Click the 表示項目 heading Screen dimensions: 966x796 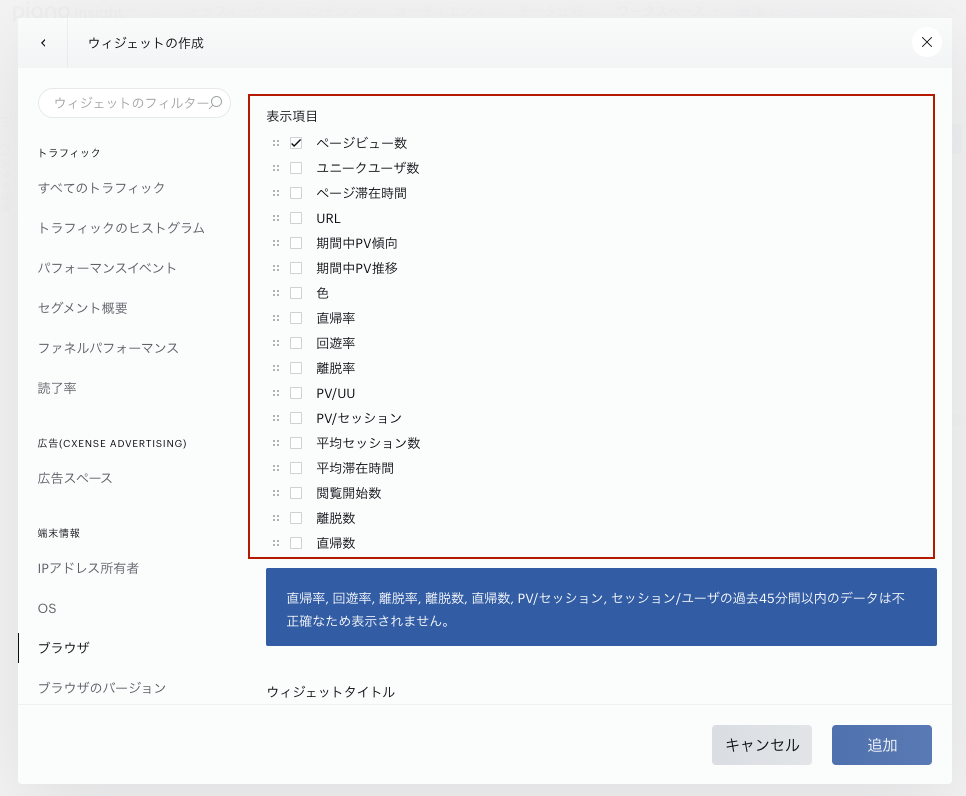[292, 116]
